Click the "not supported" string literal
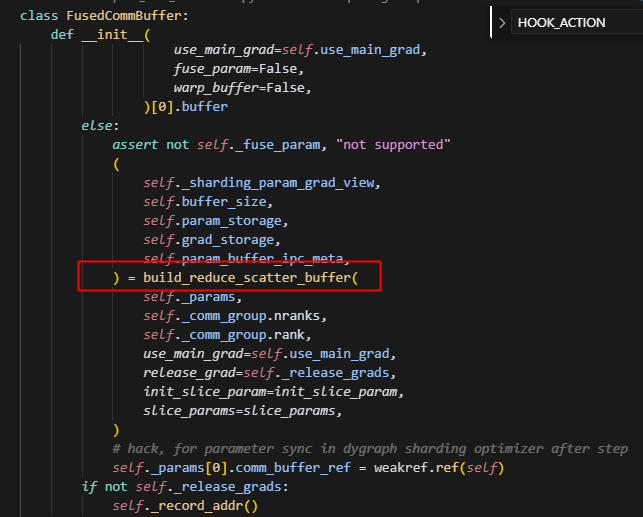 click(x=395, y=145)
